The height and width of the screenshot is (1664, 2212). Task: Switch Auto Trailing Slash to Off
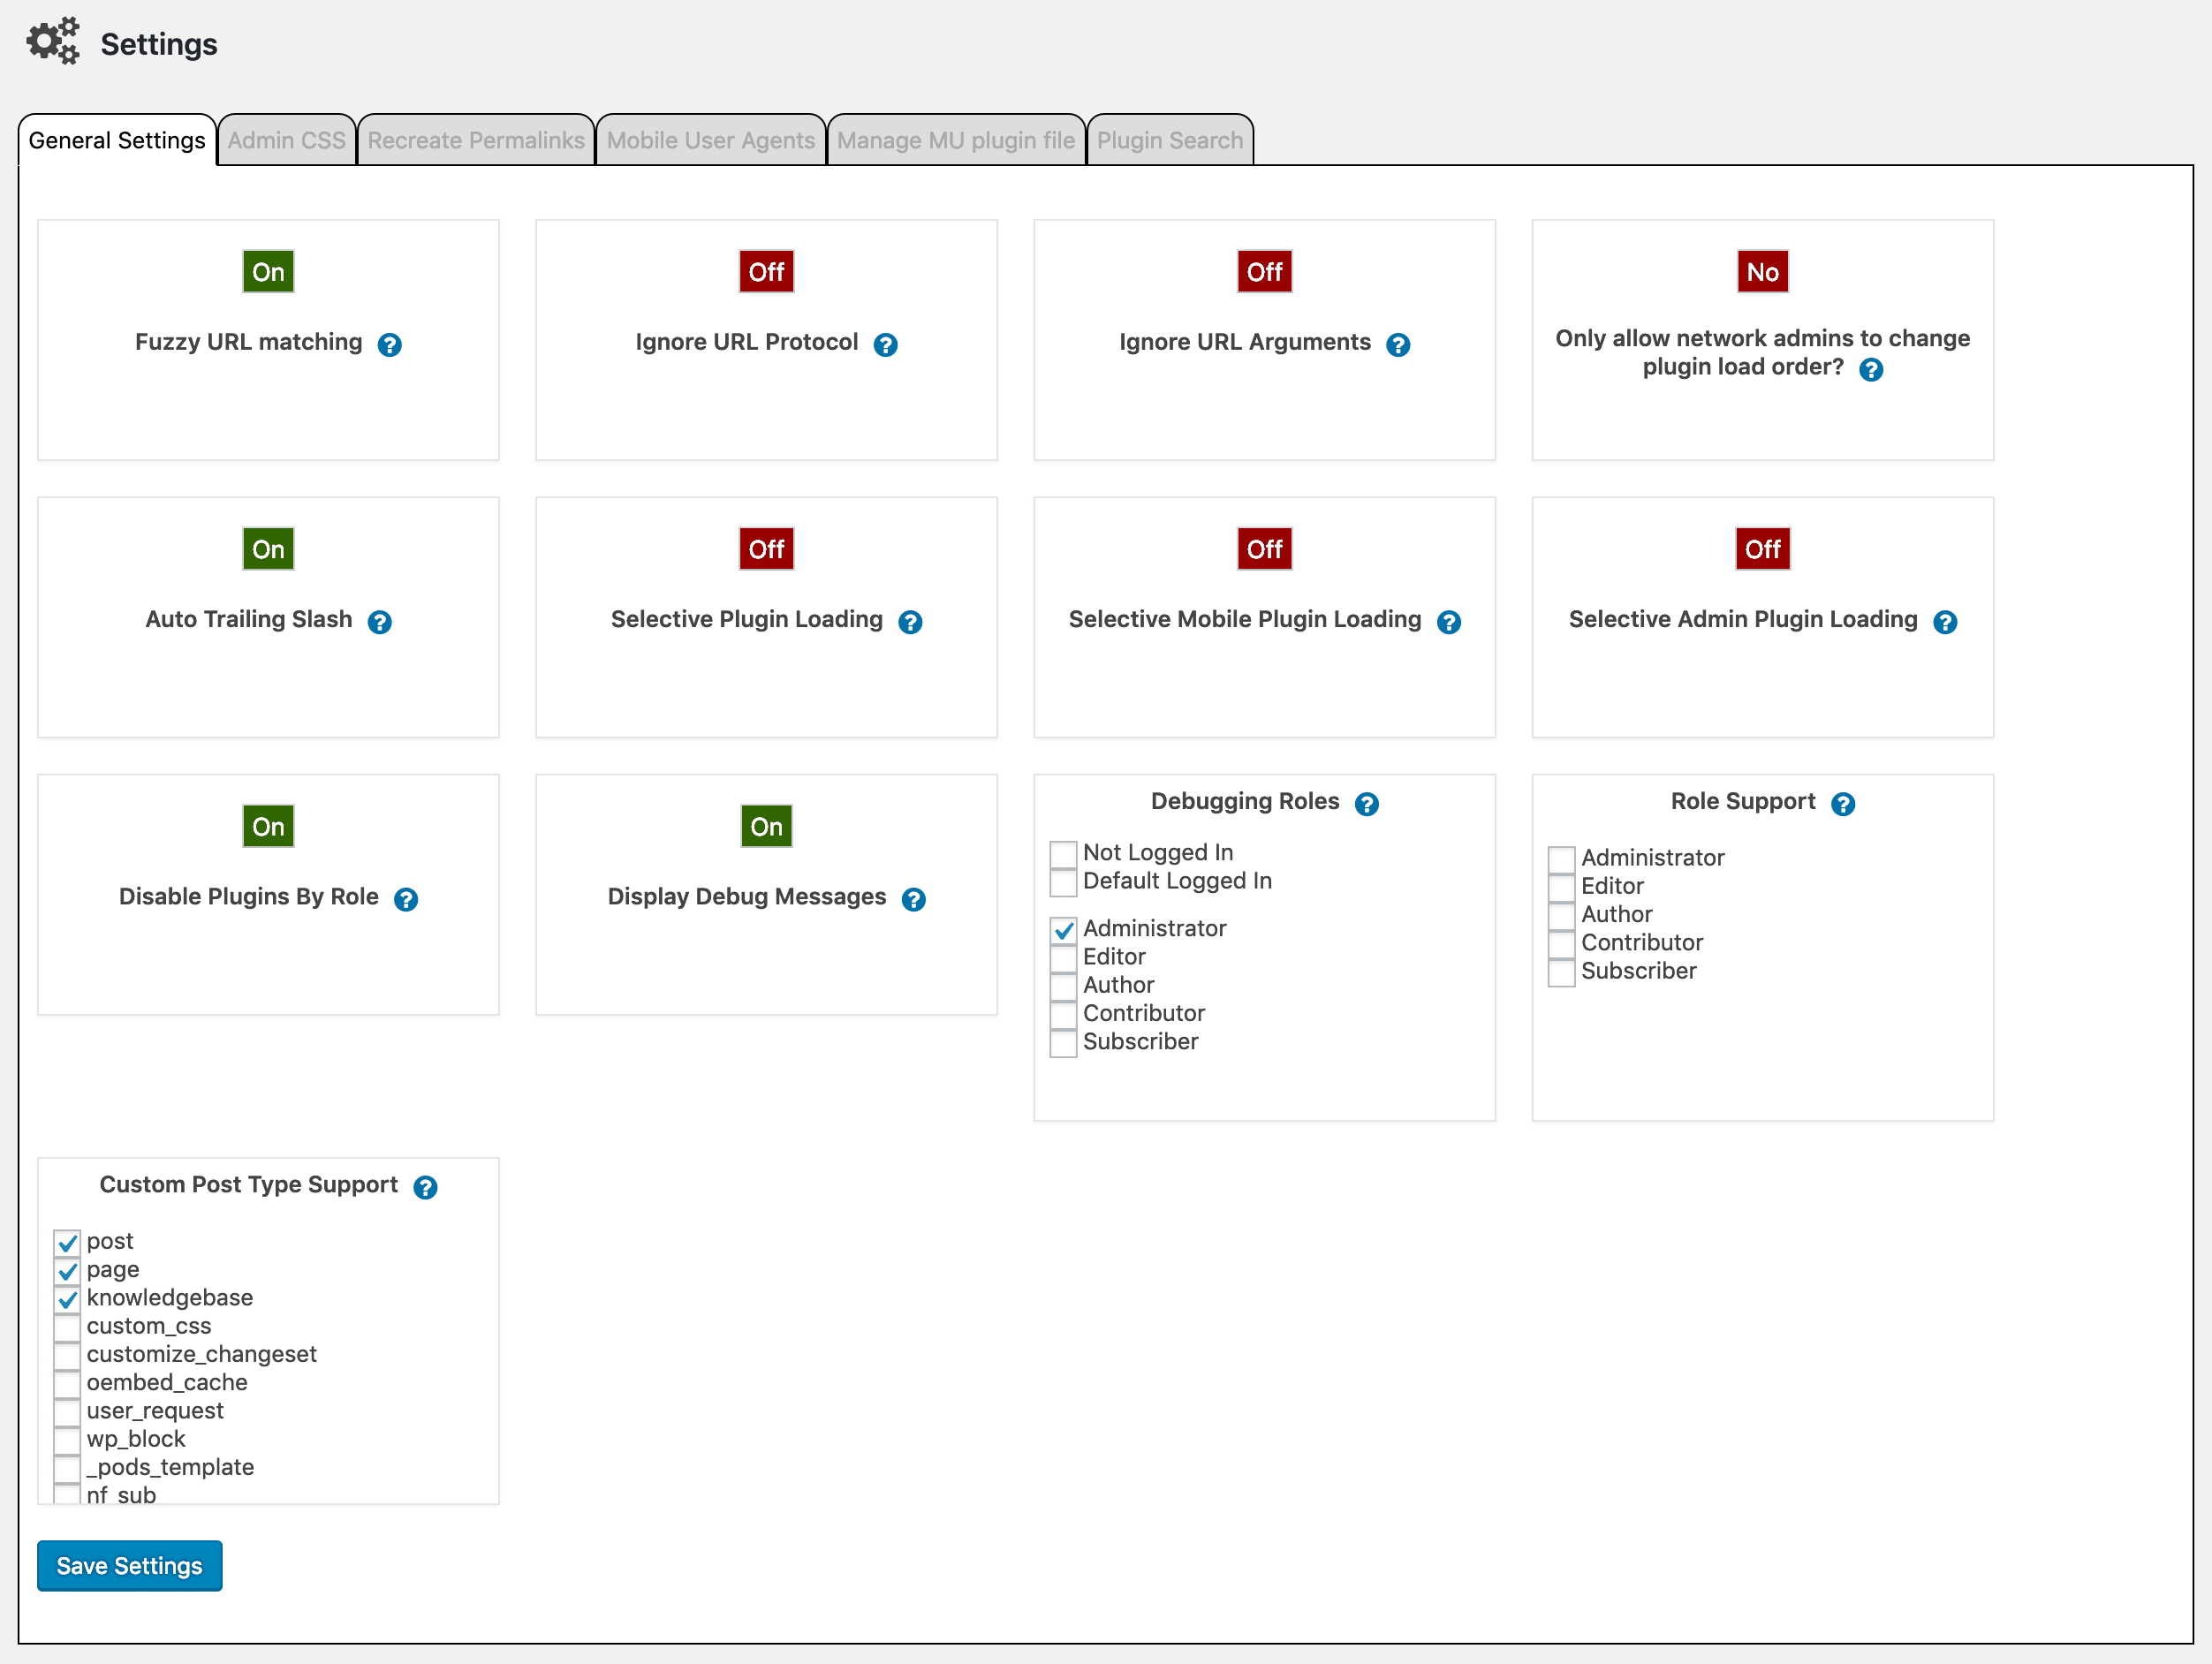click(267, 548)
